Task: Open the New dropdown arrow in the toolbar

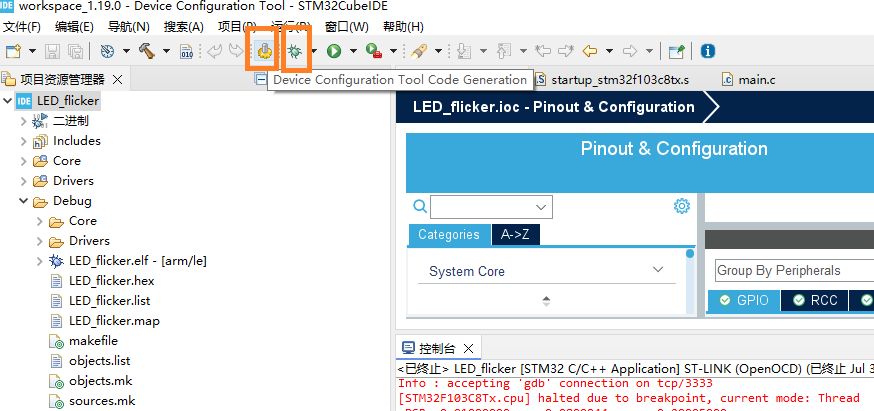Action: [32, 51]
